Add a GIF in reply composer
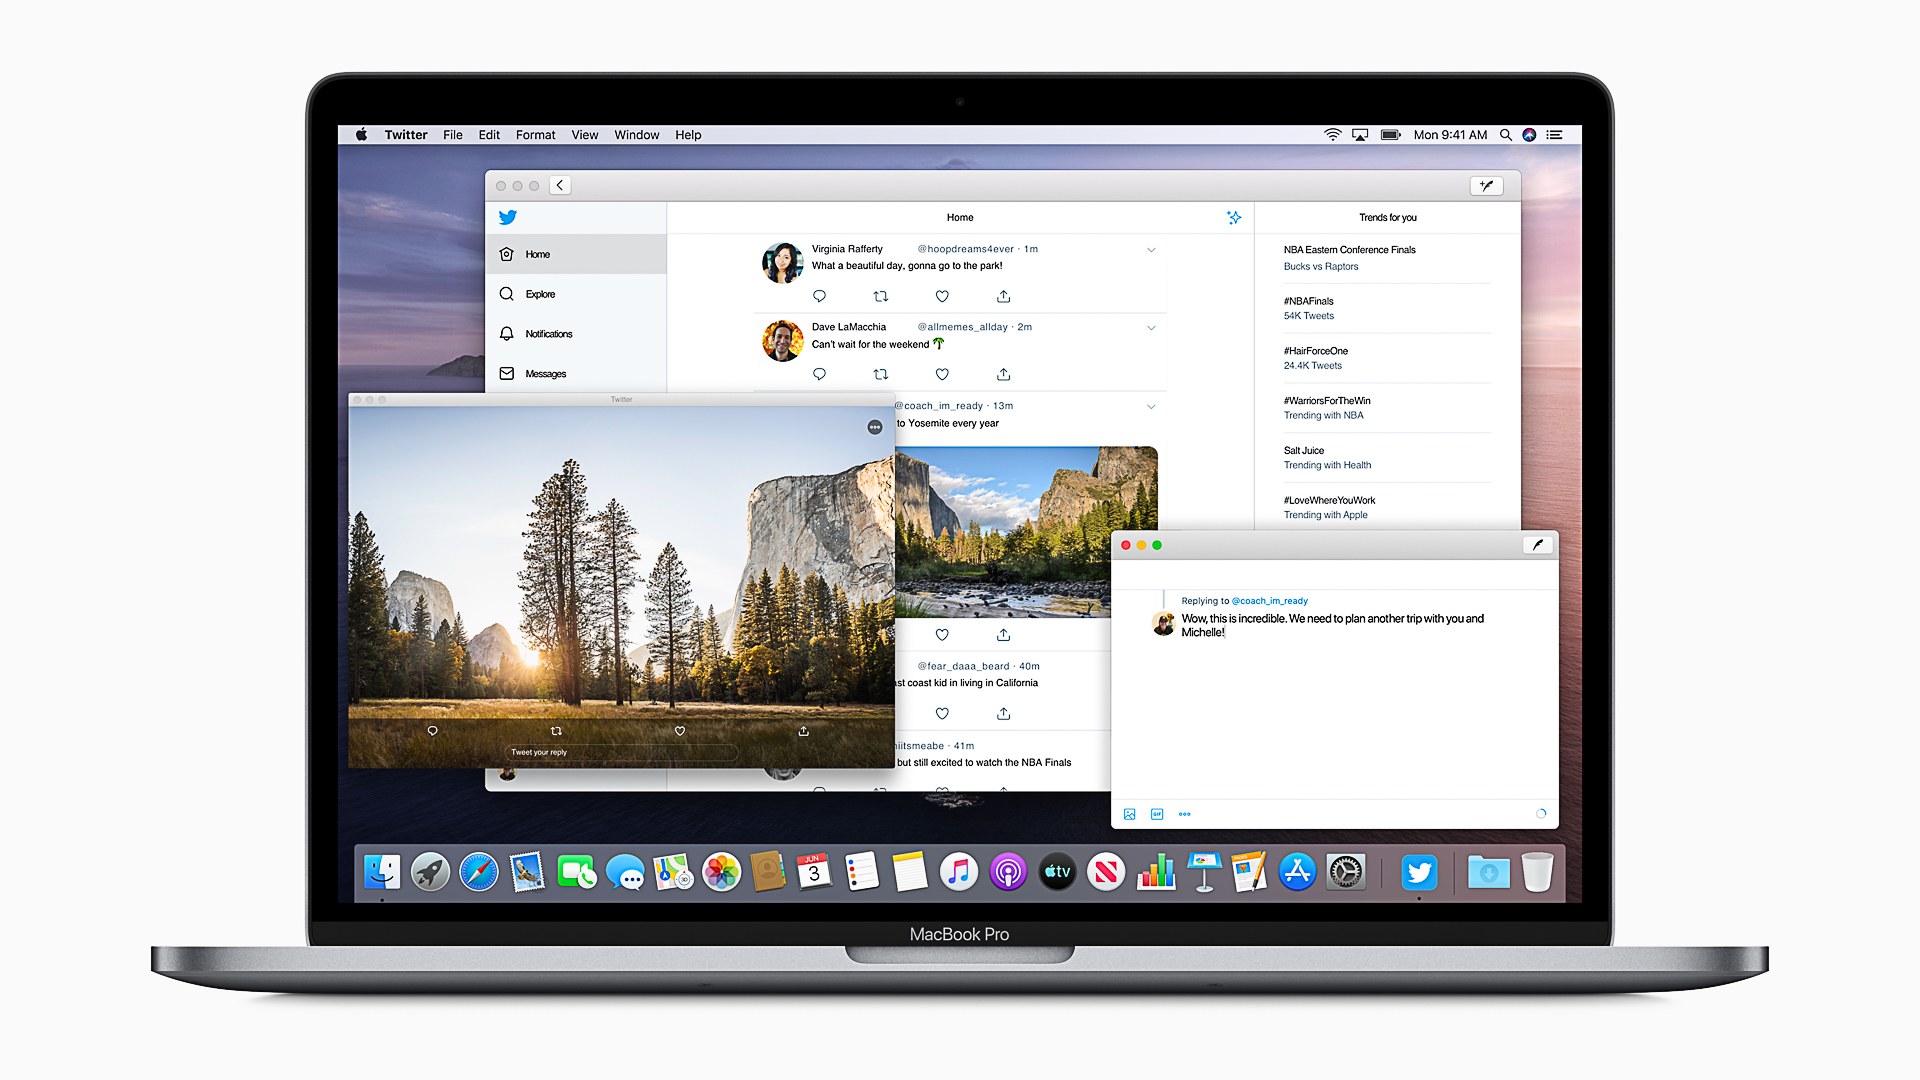The width and height of the screenshot is (1920, 1080). coord(1157,814)
